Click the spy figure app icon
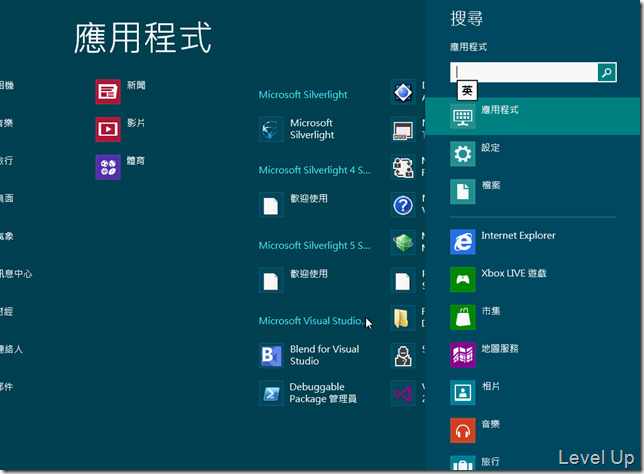This screenshot has height=474, width=644. pyautogui.click(x=403, y=356)
